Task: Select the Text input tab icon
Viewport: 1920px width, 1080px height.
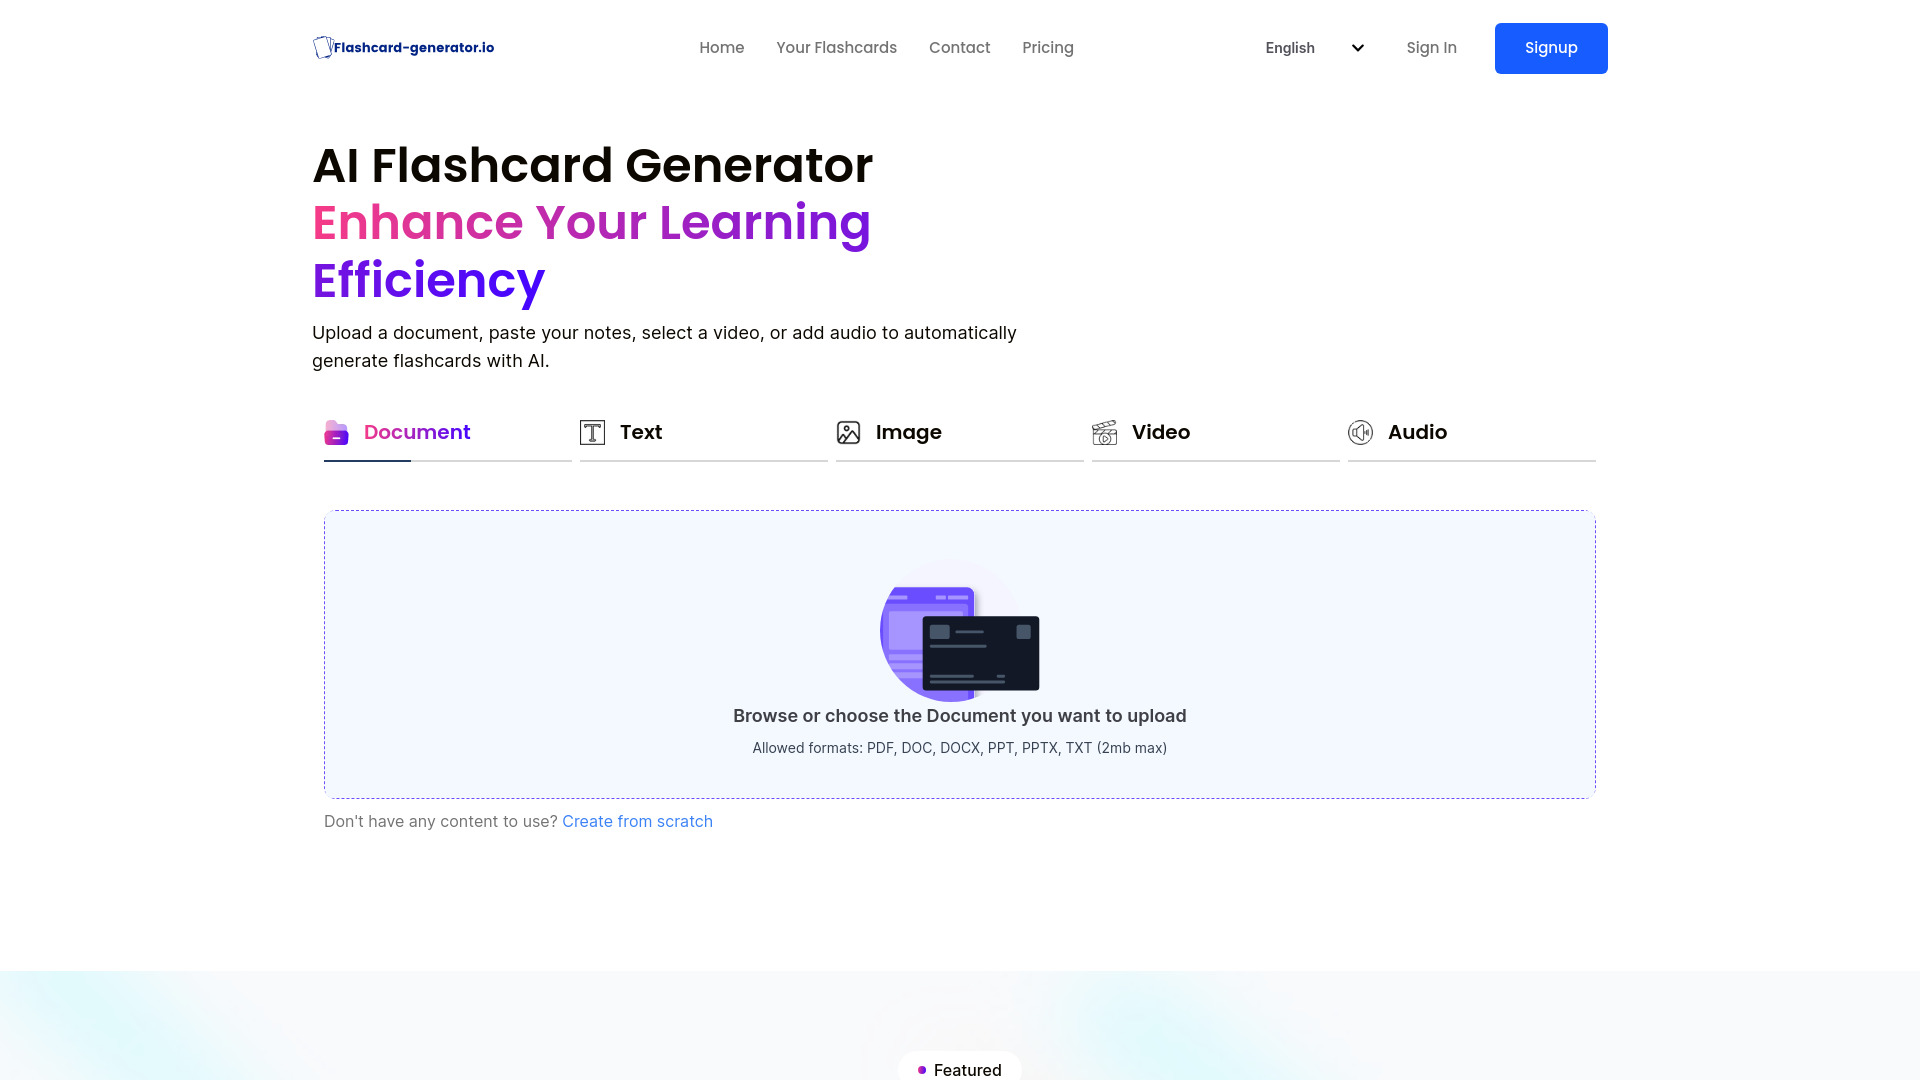Action: [x=592, y=431]
